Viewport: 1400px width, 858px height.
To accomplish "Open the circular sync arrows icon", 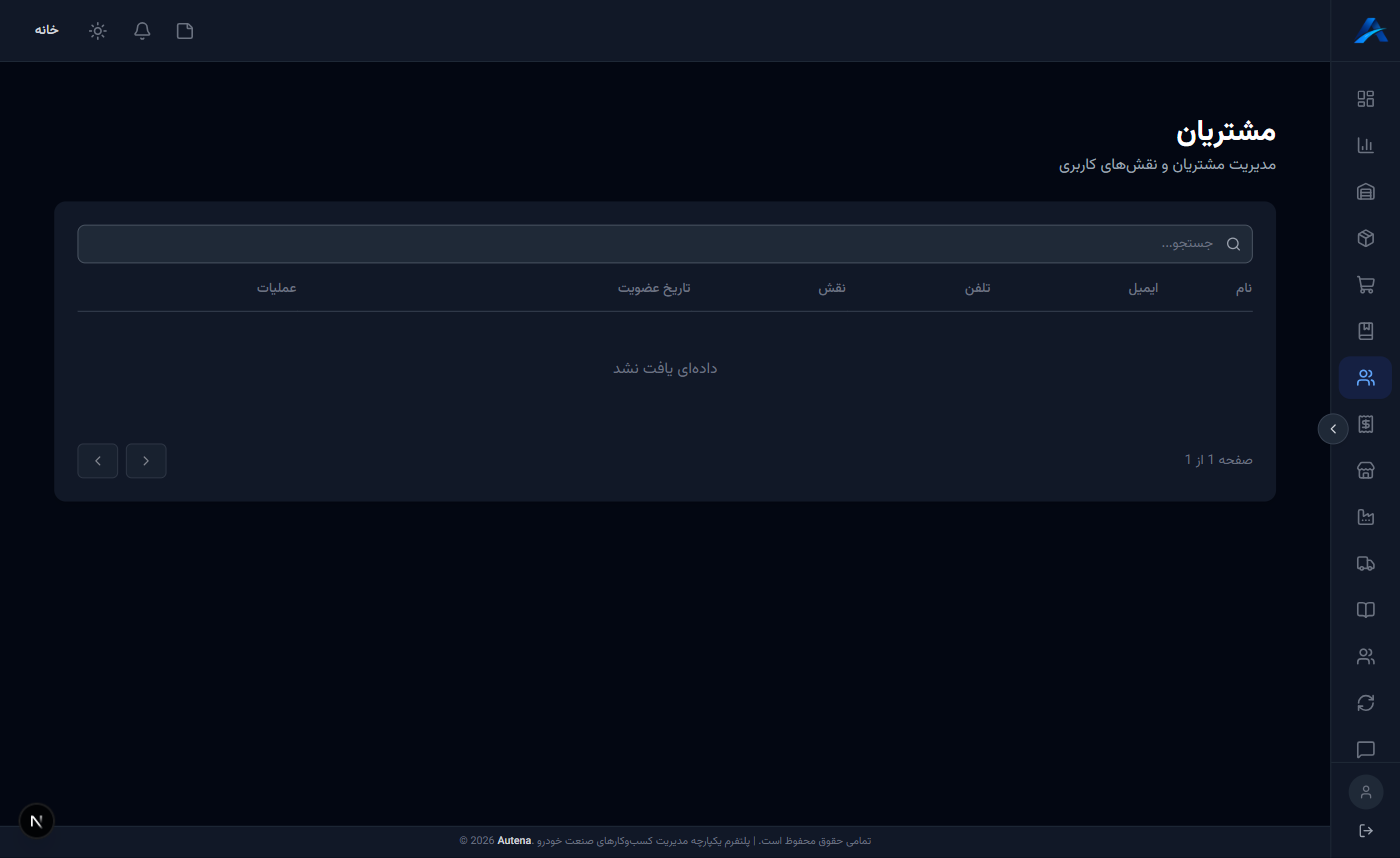I will 1365,703.
